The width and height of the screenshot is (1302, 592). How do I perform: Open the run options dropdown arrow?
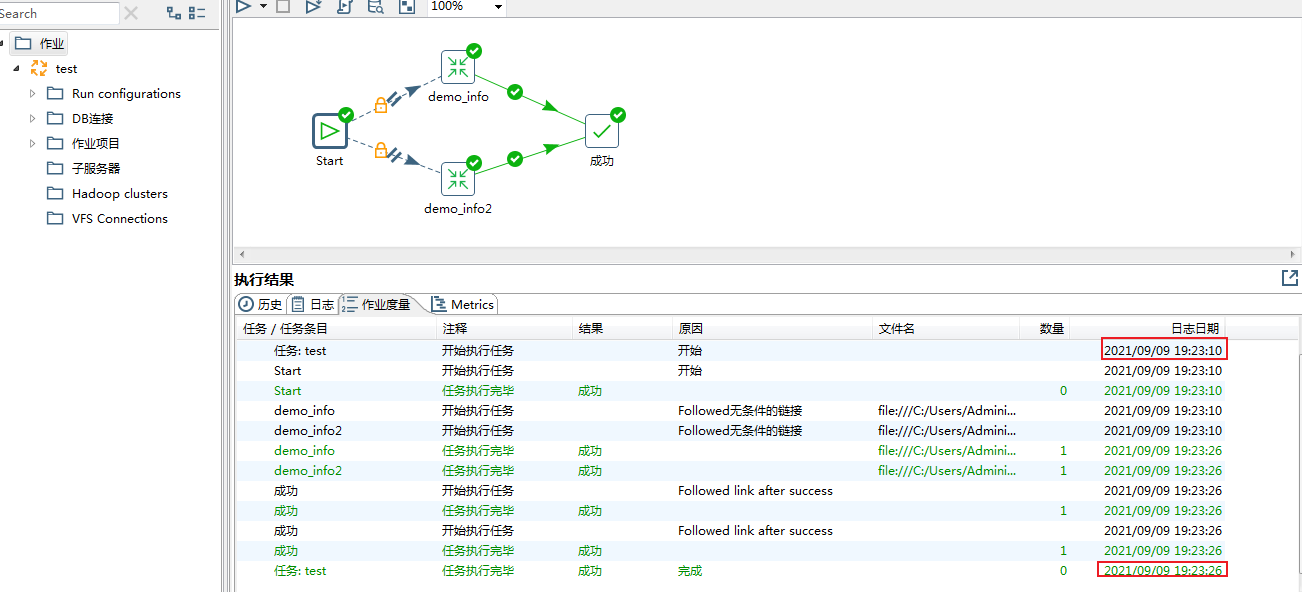tap(263, 6)
